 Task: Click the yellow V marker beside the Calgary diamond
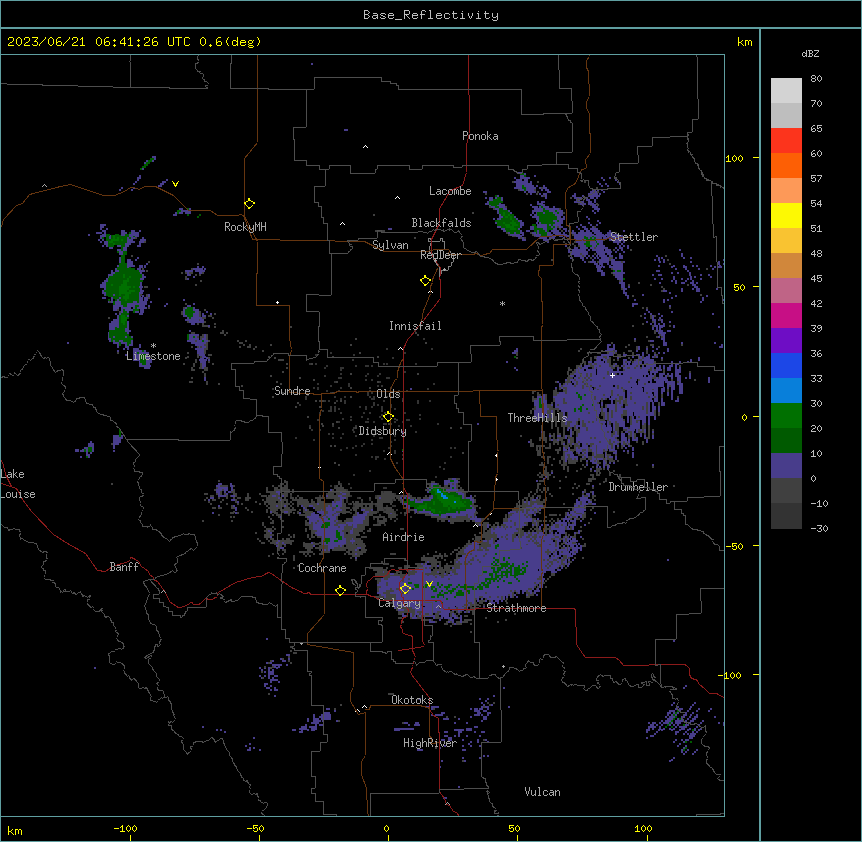pyautogui.click(x=429, y=584)
